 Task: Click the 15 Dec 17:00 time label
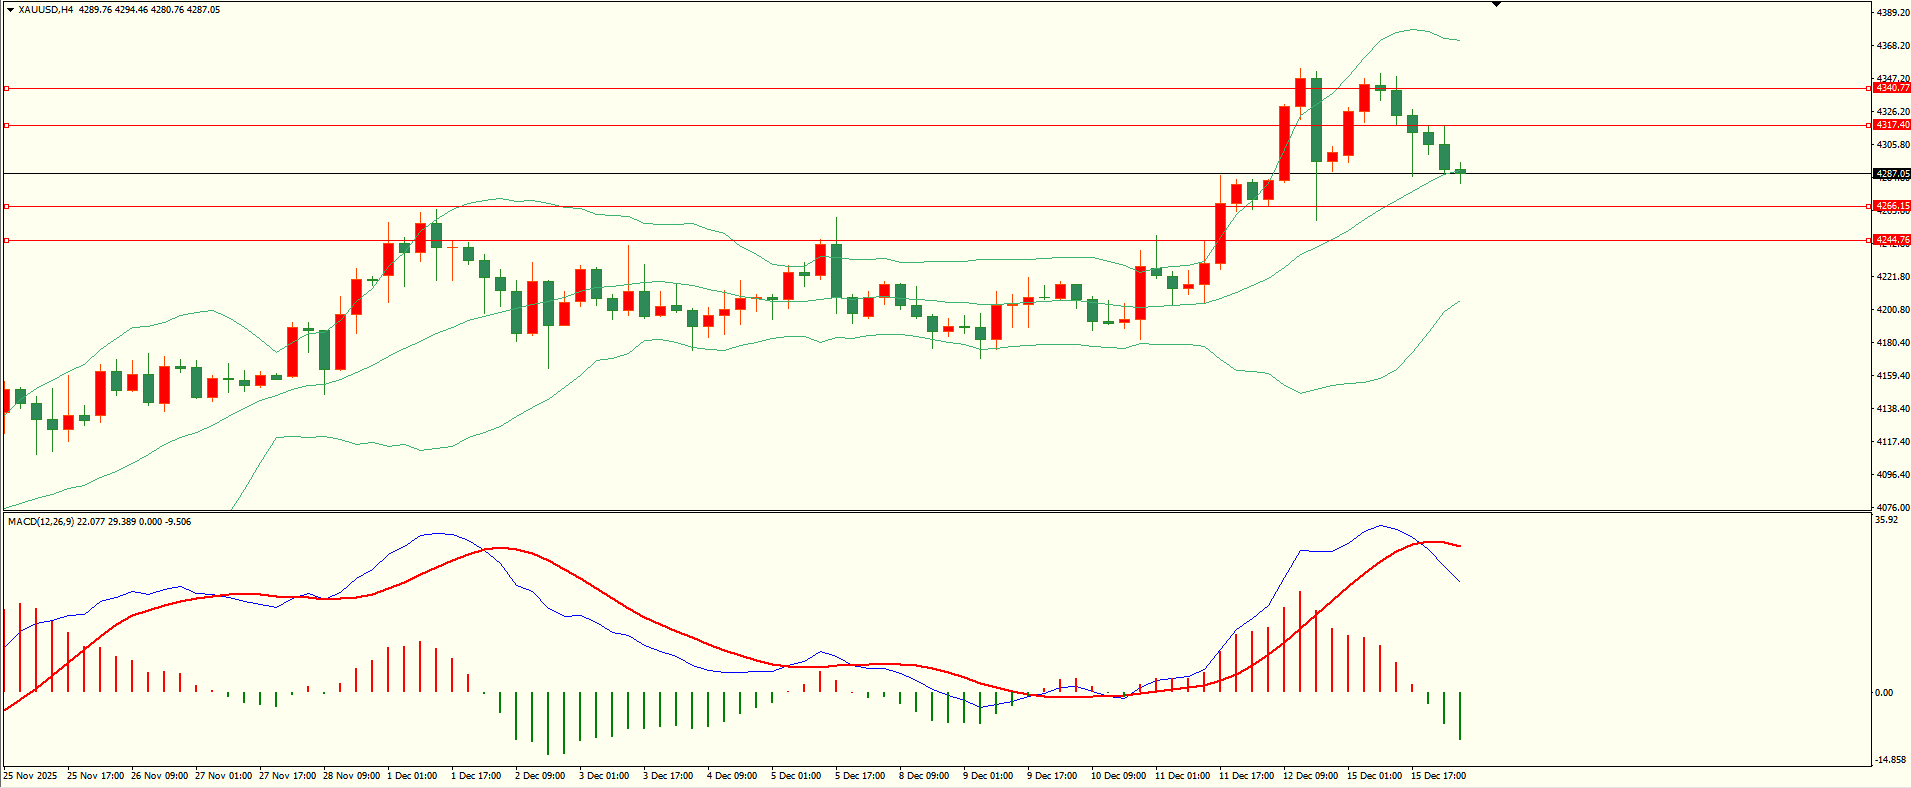[x=1438, y=776]
